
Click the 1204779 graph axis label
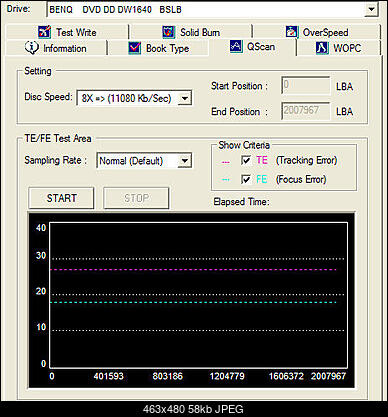point(227,376)
